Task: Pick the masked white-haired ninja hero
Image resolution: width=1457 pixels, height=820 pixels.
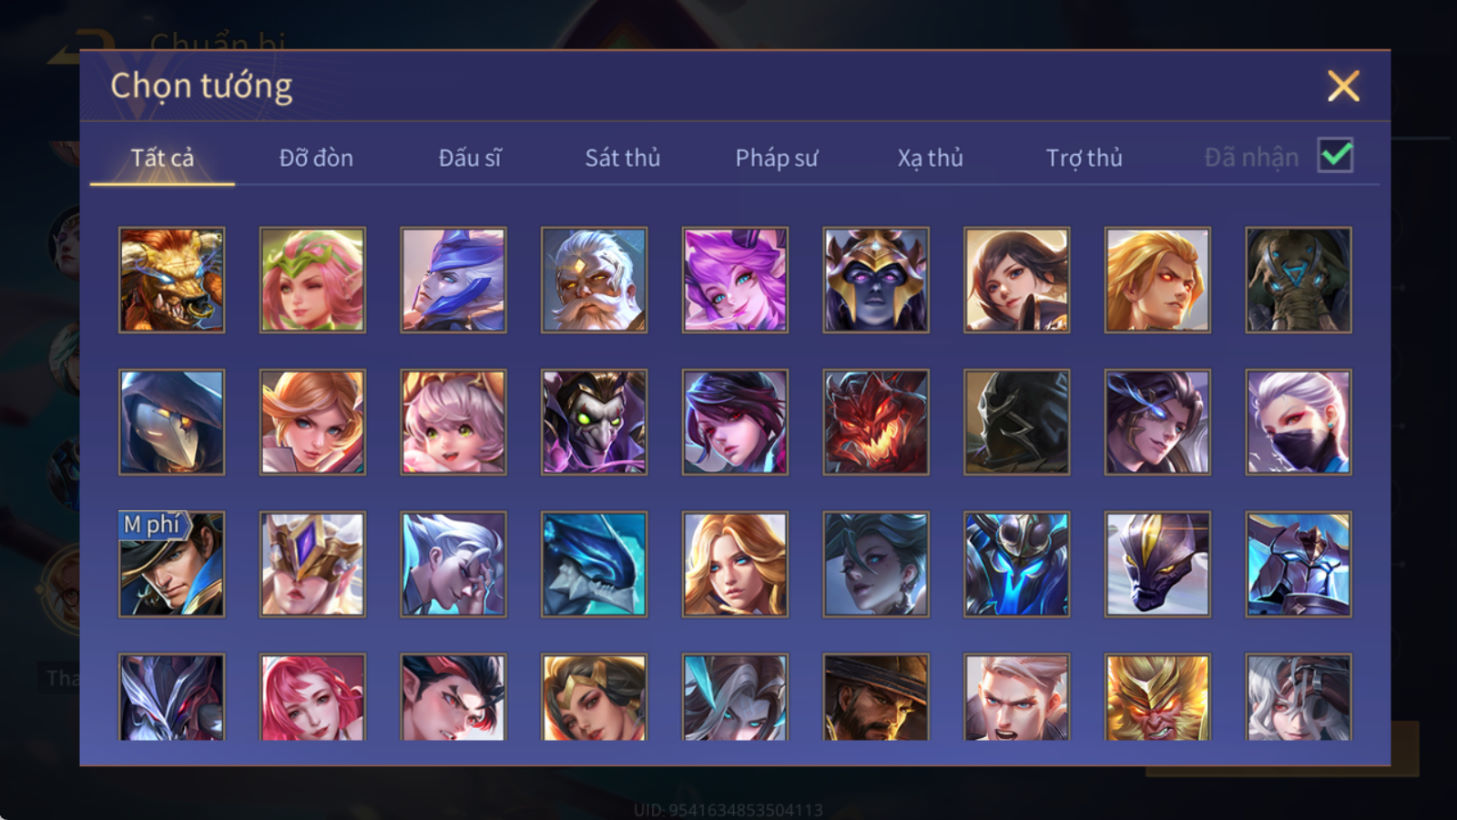Action: coord(1298,422)
